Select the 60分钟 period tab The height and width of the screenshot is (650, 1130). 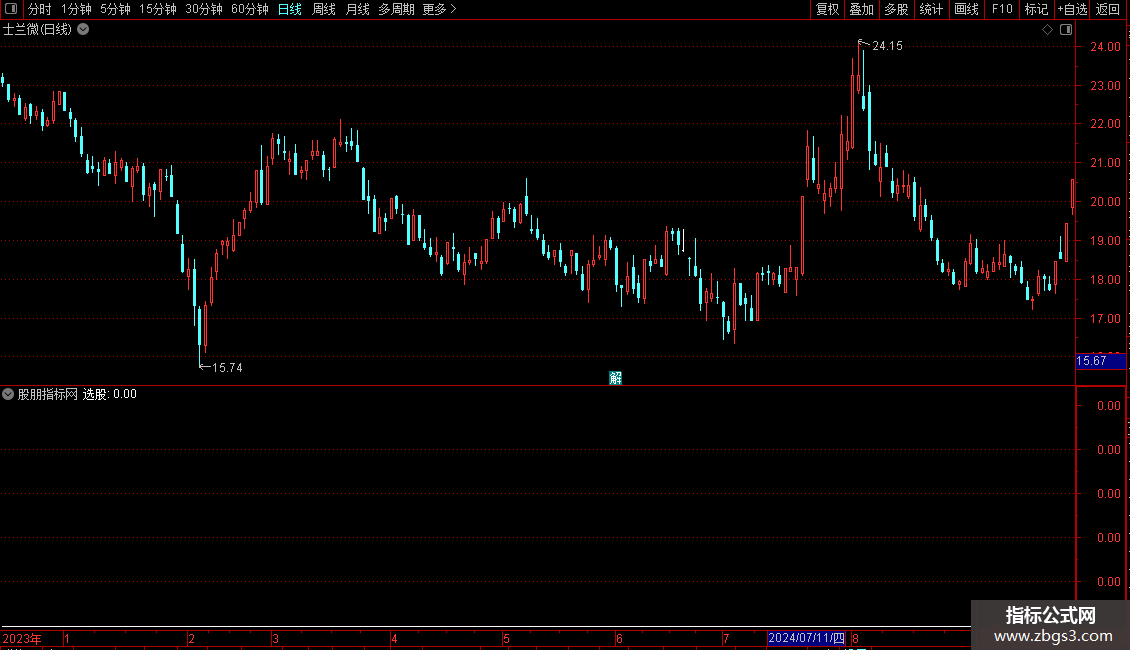[x=250, y=9]
